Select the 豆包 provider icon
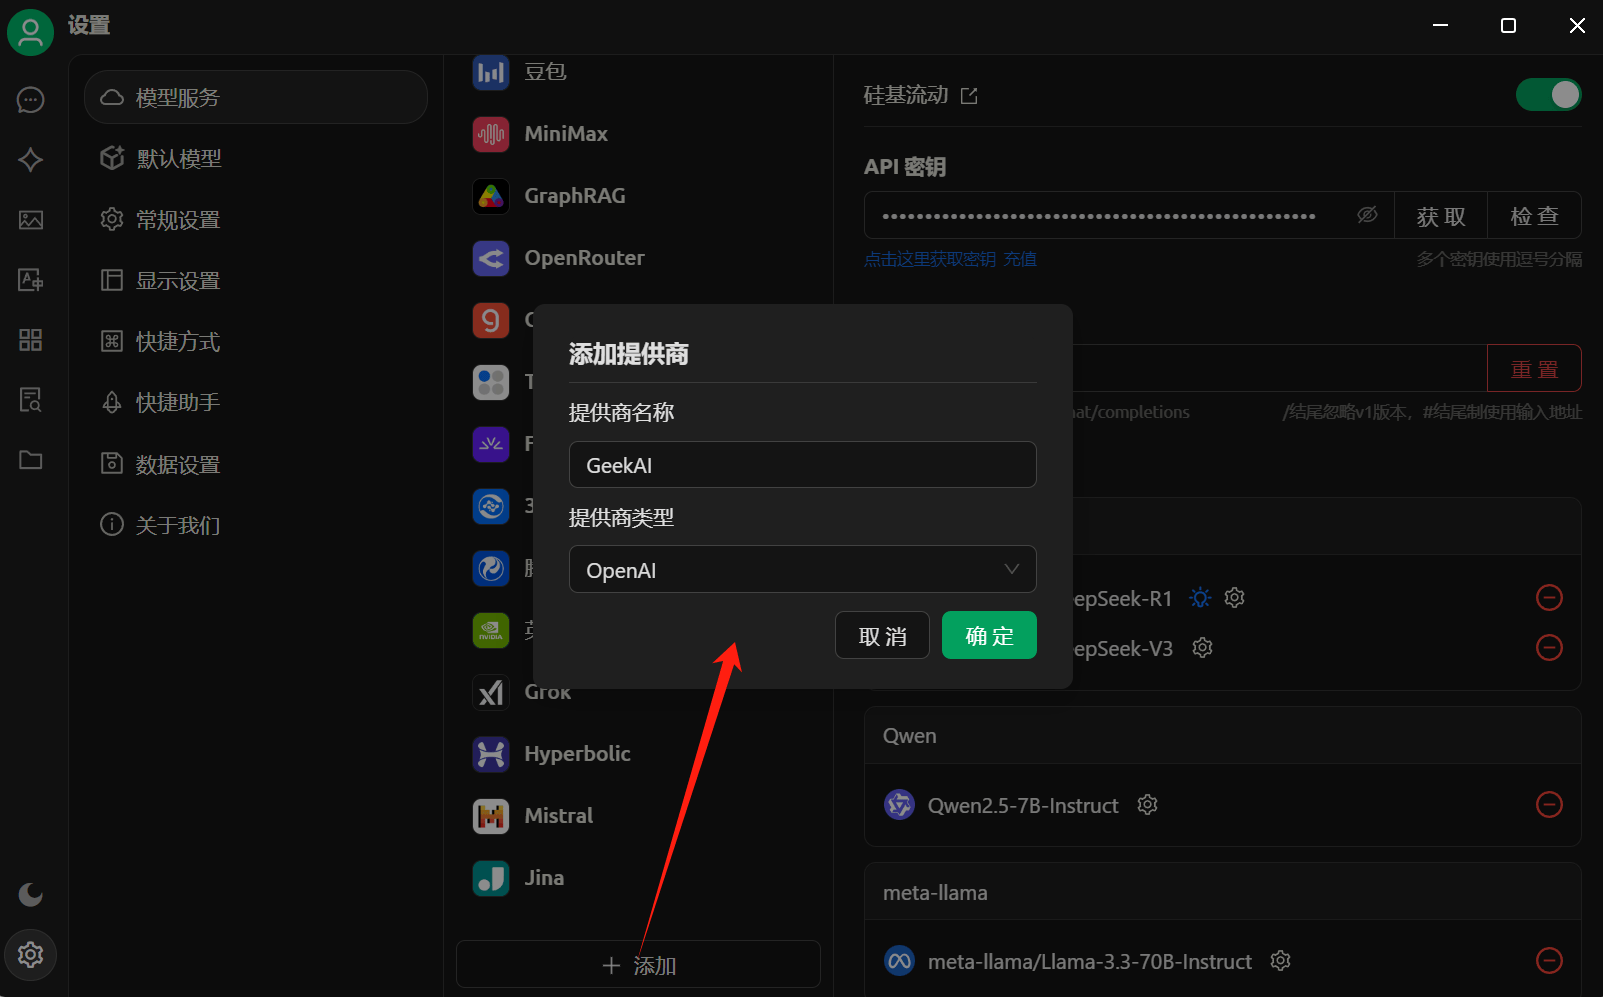Image resolution: width=1603 pixels, height=997 pixels. tap(491, 72)
